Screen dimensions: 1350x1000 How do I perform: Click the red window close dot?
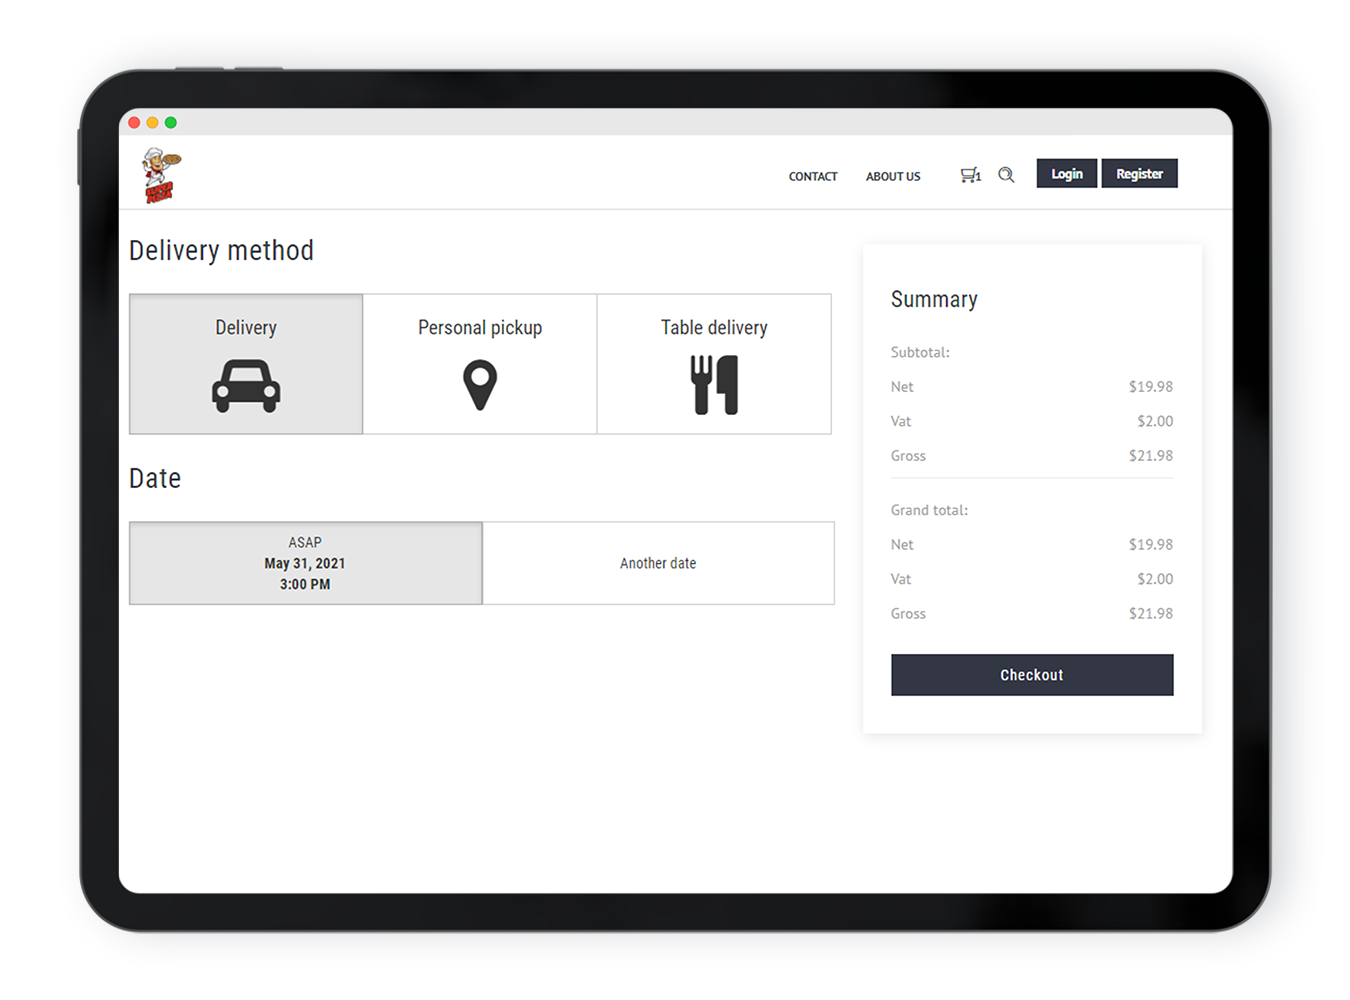[x=134, y=123]
